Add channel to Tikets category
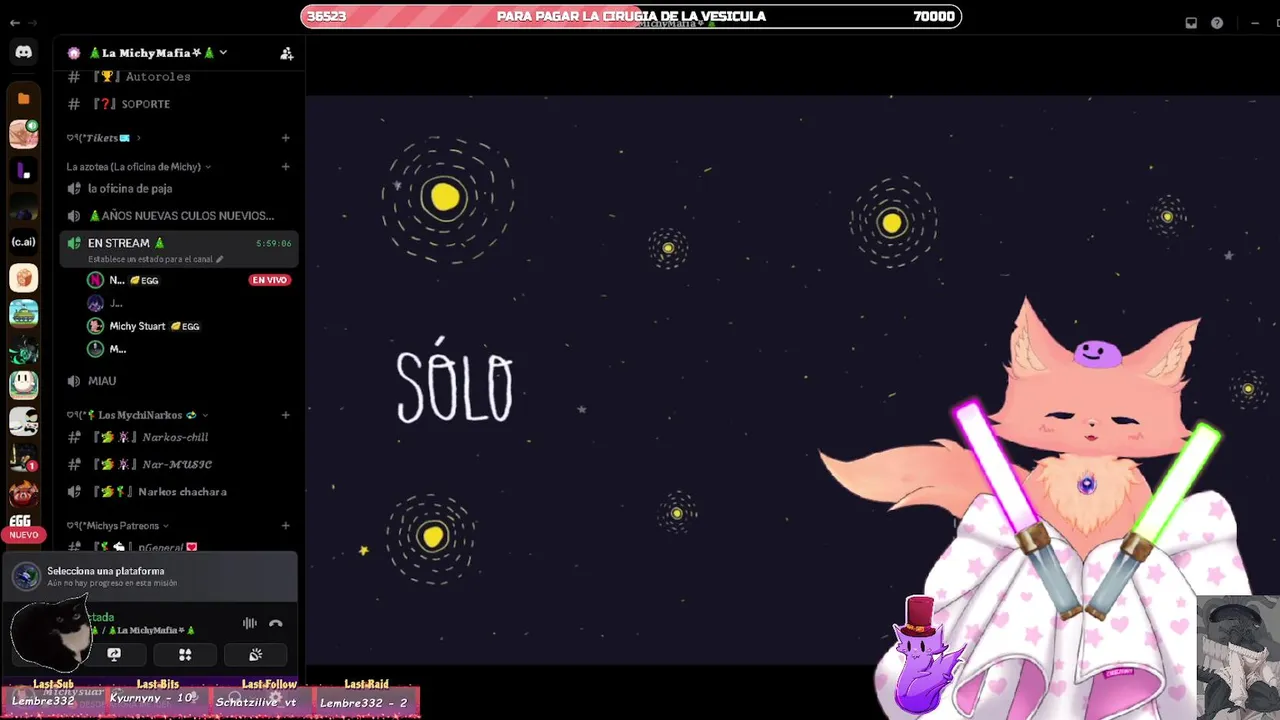Image resolution: width=1280 pixels, height=720 pixels. point(285,138)
